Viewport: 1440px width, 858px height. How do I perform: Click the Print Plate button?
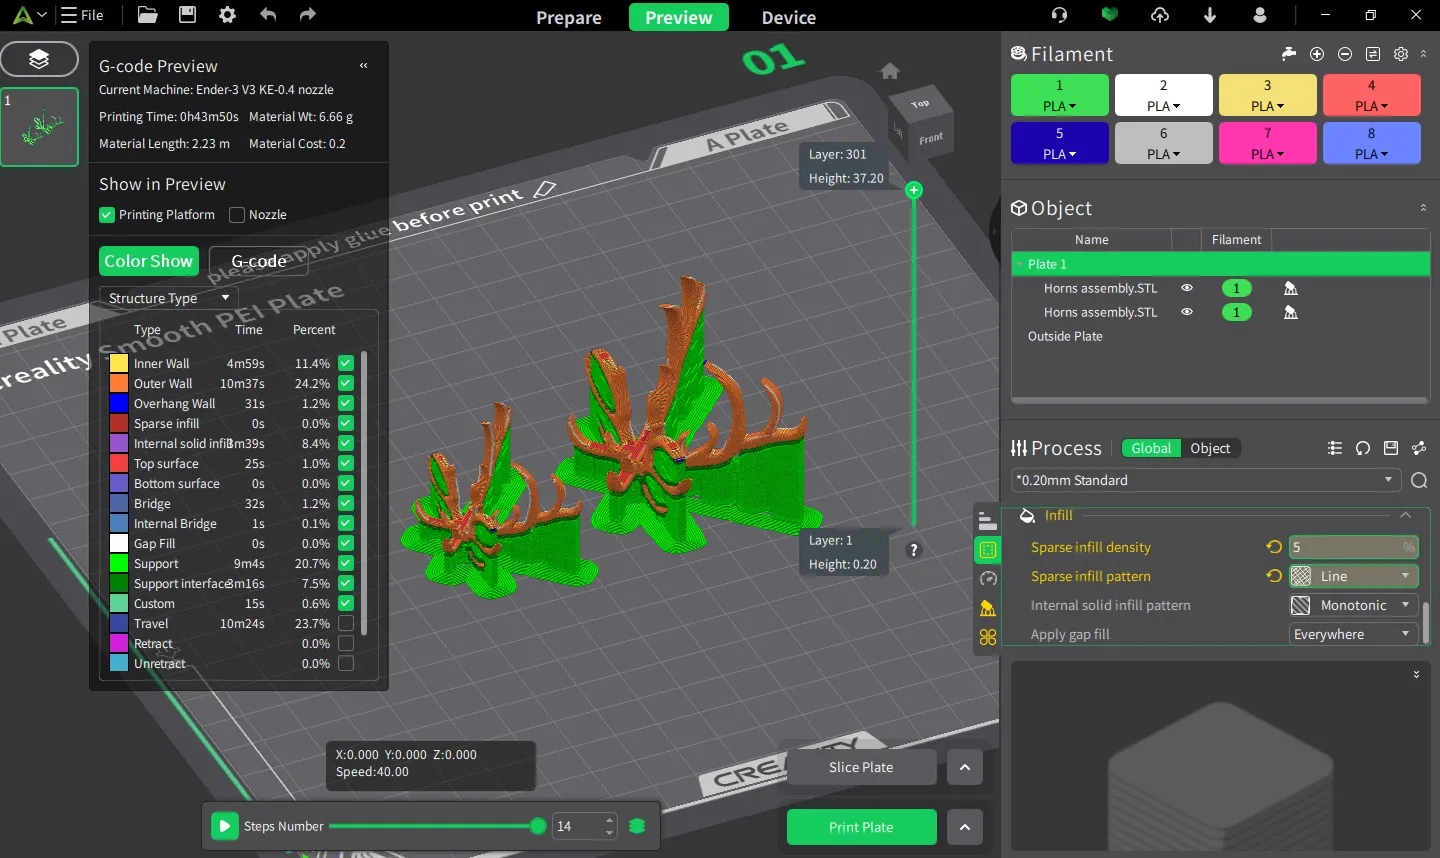861,827
